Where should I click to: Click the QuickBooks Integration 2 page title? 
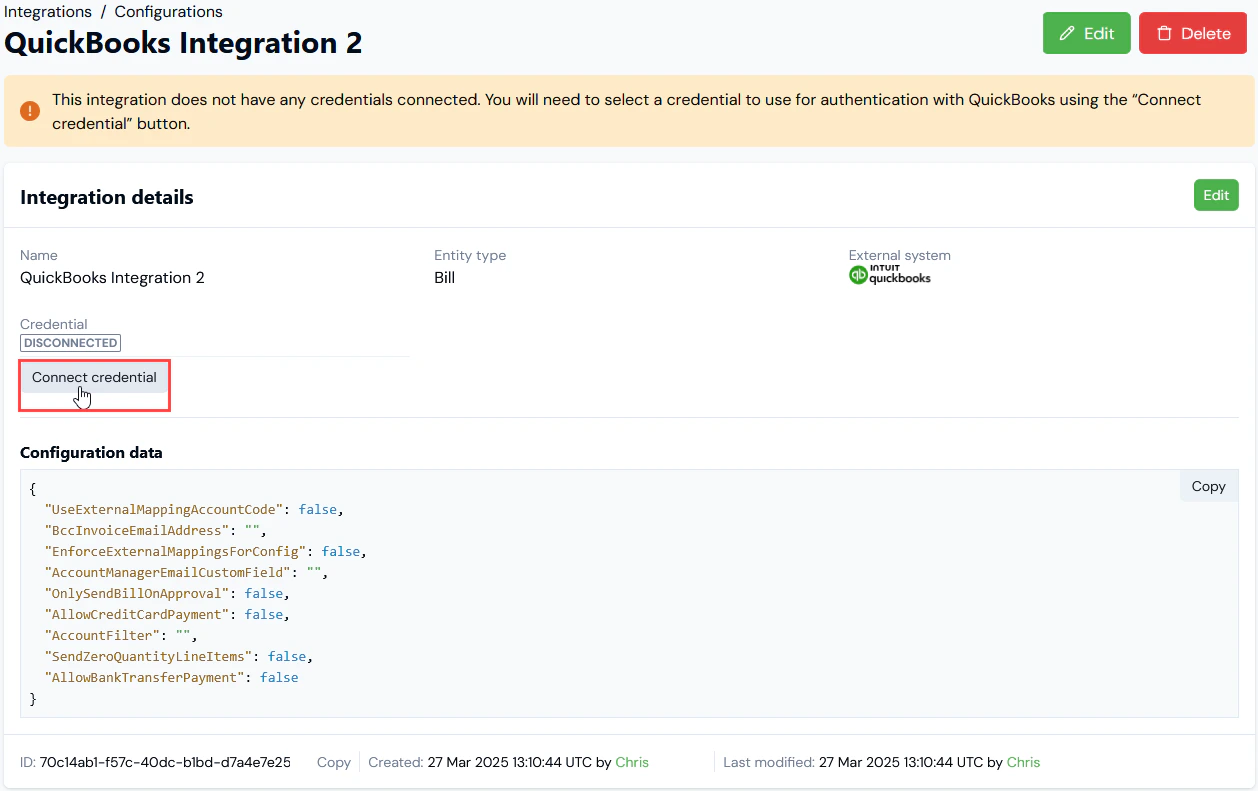pos(184,43)
